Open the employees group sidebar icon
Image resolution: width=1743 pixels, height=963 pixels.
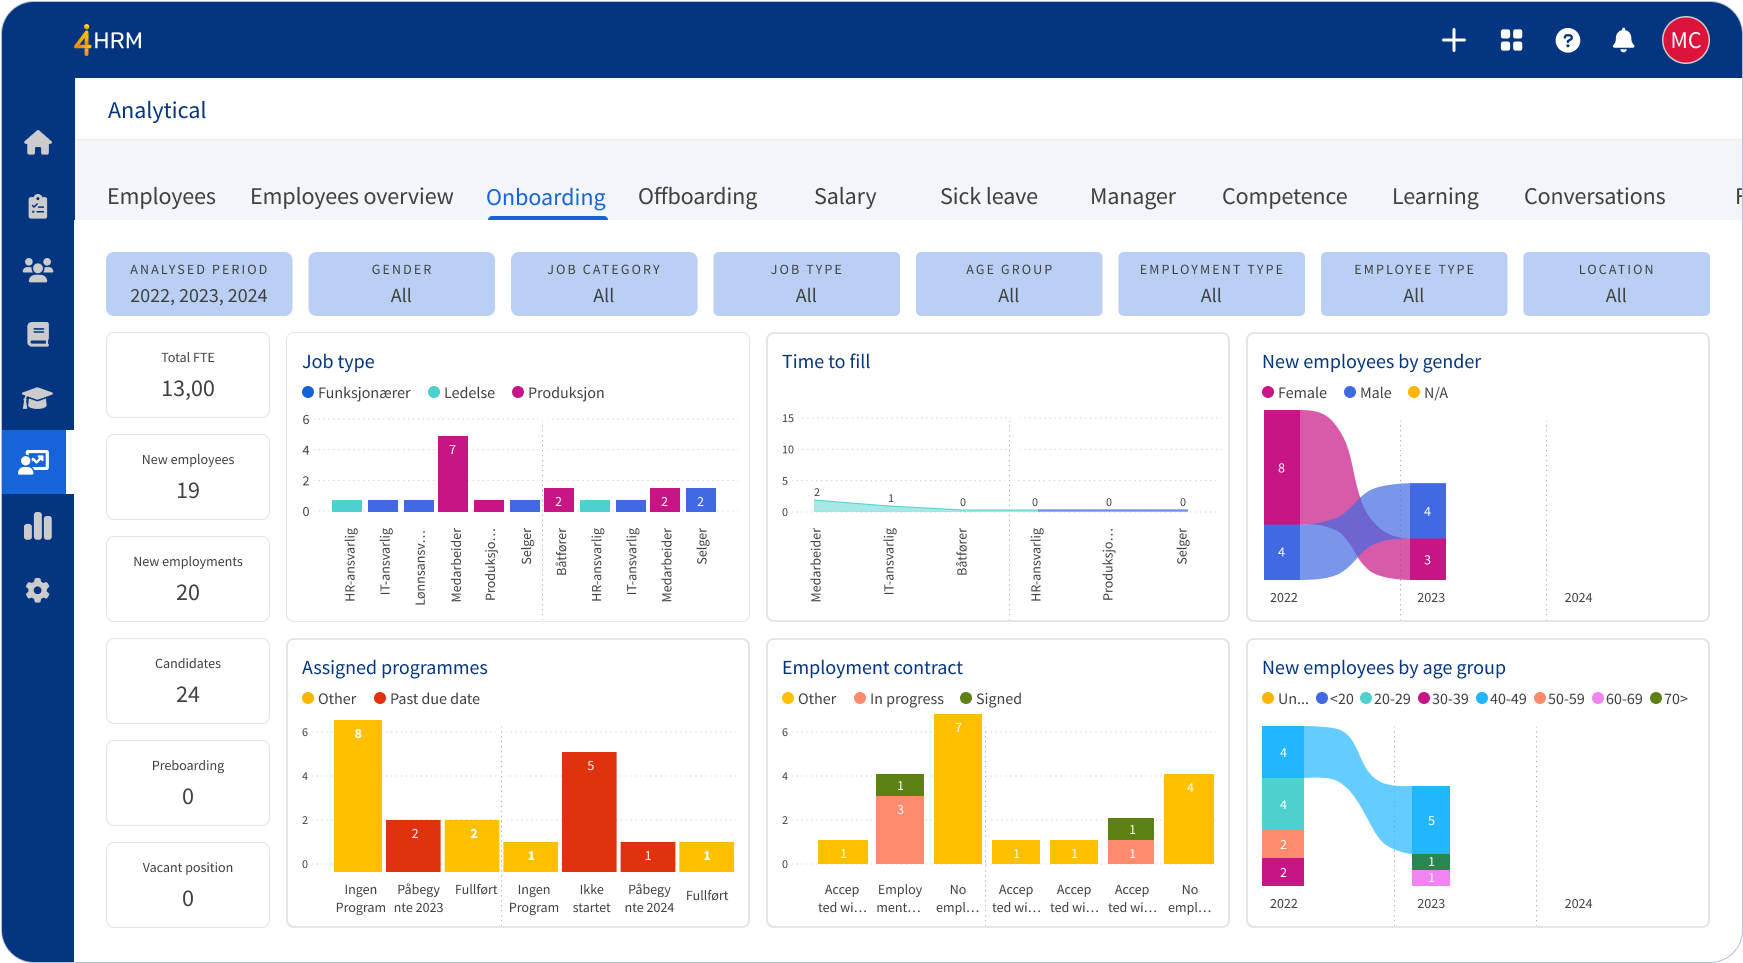[38, 270]
